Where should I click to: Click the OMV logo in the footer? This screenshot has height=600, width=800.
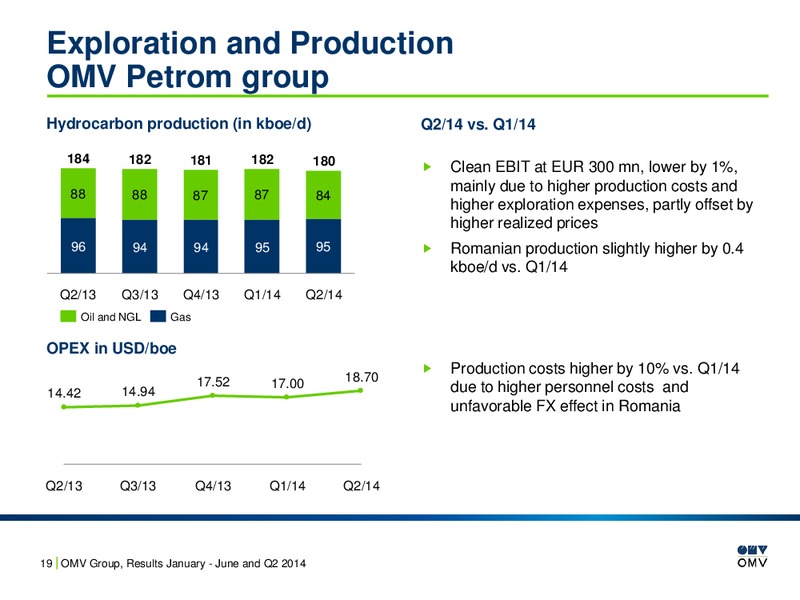pyautogui.click(x=752, y=557)
